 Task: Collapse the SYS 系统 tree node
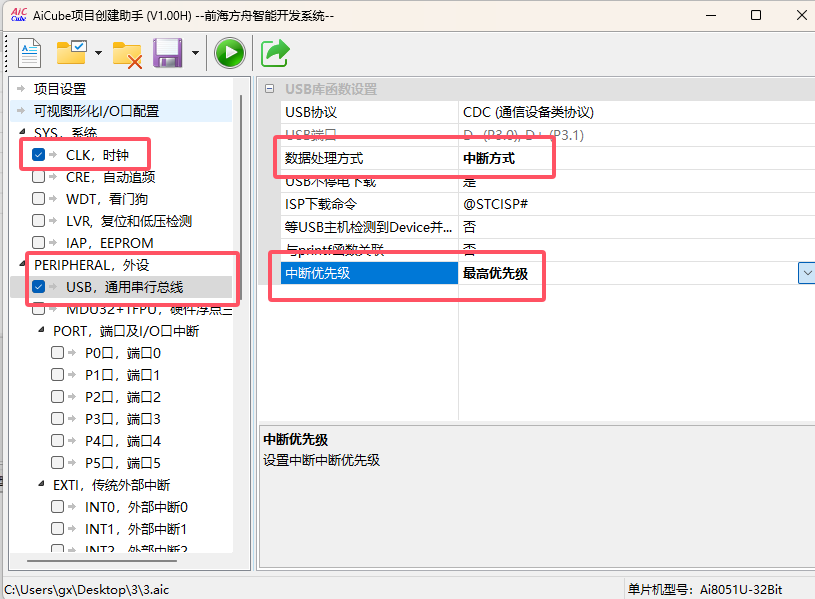22,133
